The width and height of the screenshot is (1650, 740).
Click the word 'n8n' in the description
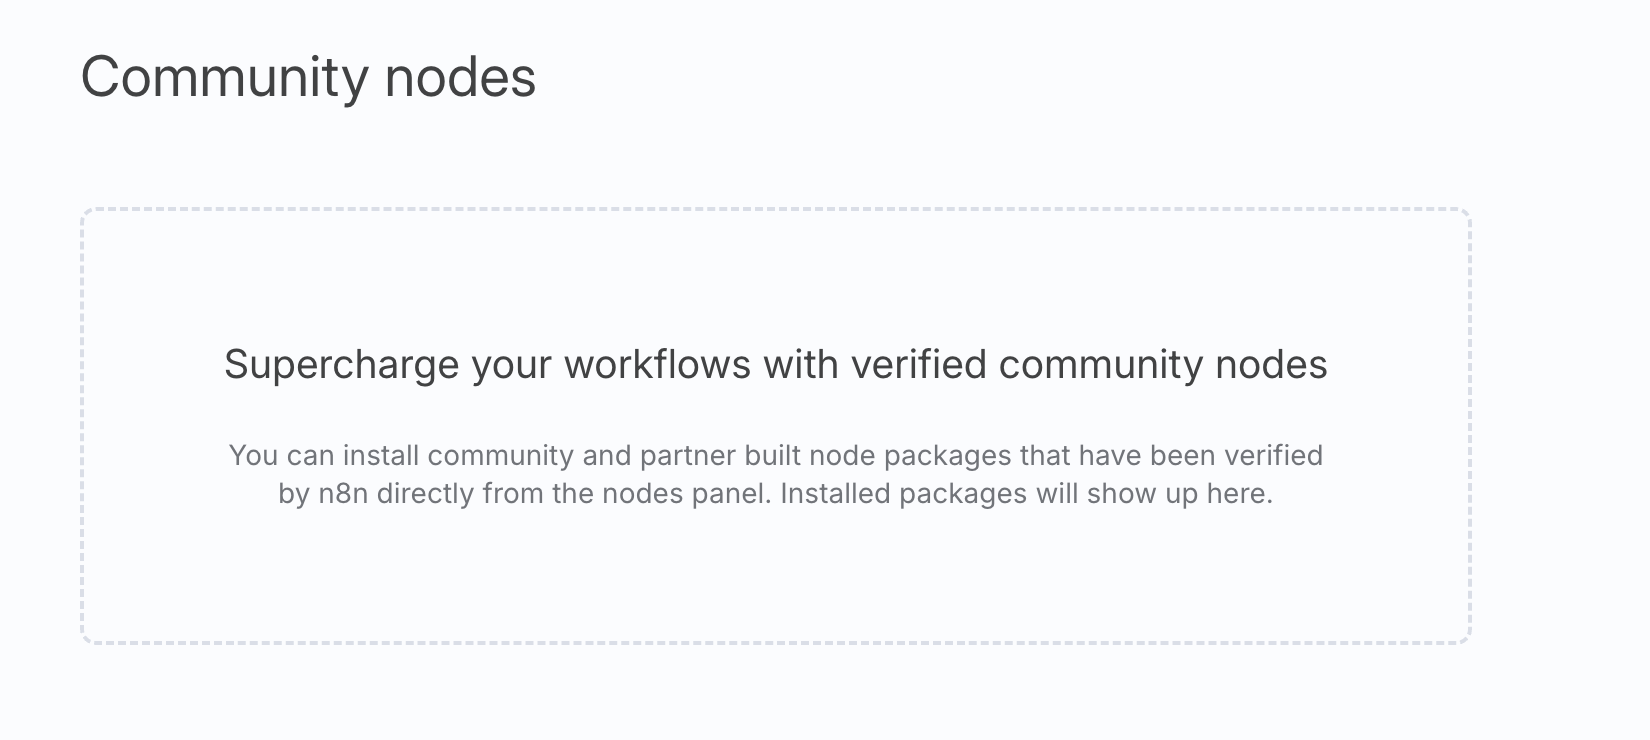[x=343, y=494]
